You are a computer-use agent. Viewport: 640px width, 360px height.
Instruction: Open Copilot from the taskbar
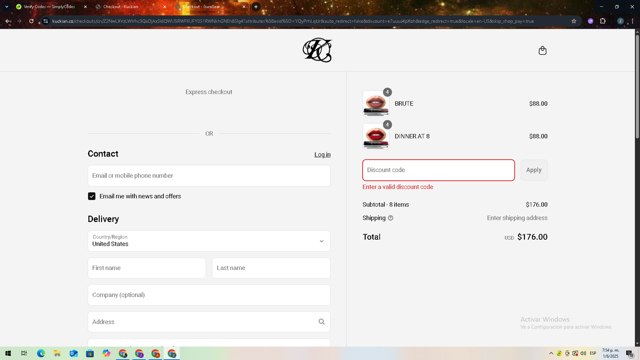(107, 353)
